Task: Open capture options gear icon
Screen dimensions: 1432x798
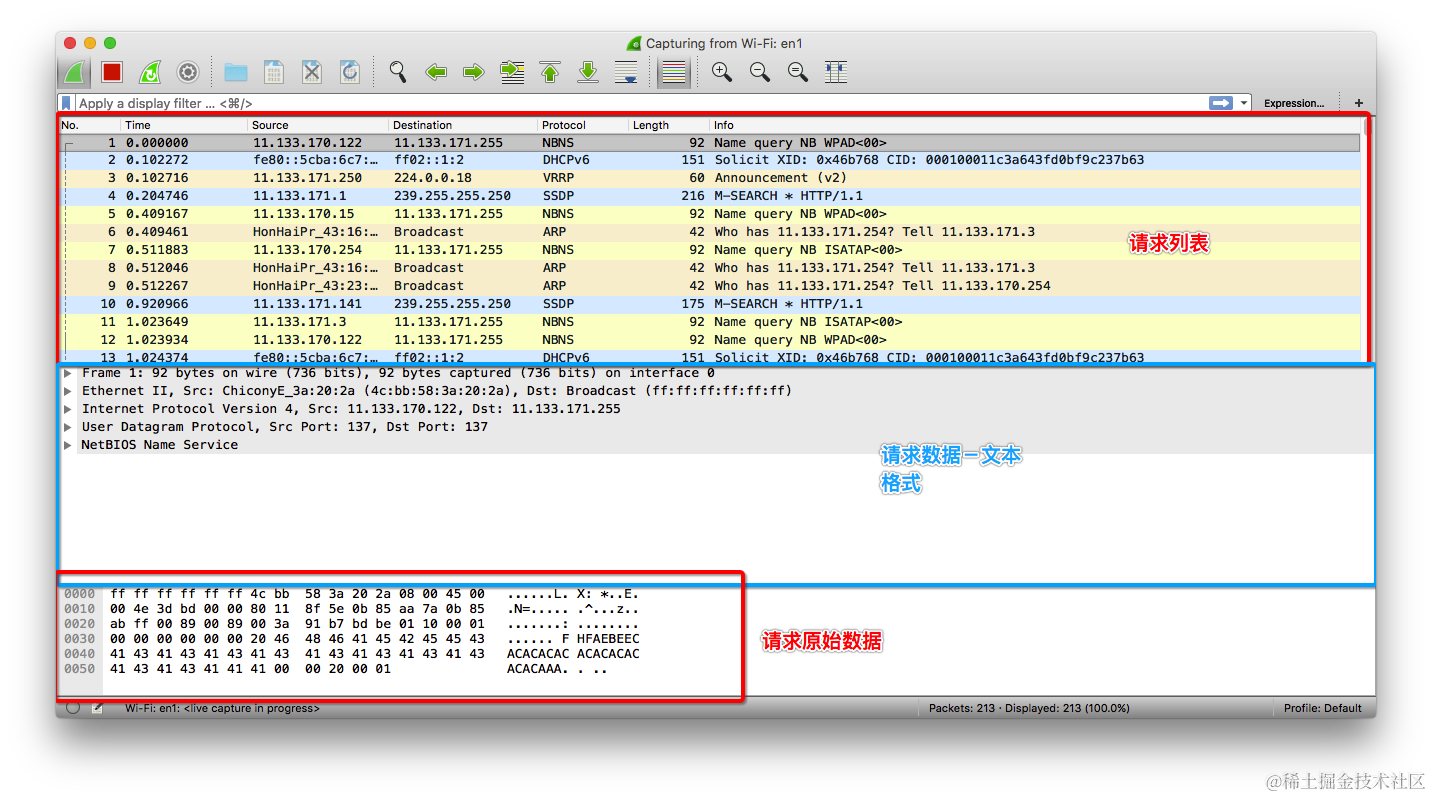Action: point(188,72)
